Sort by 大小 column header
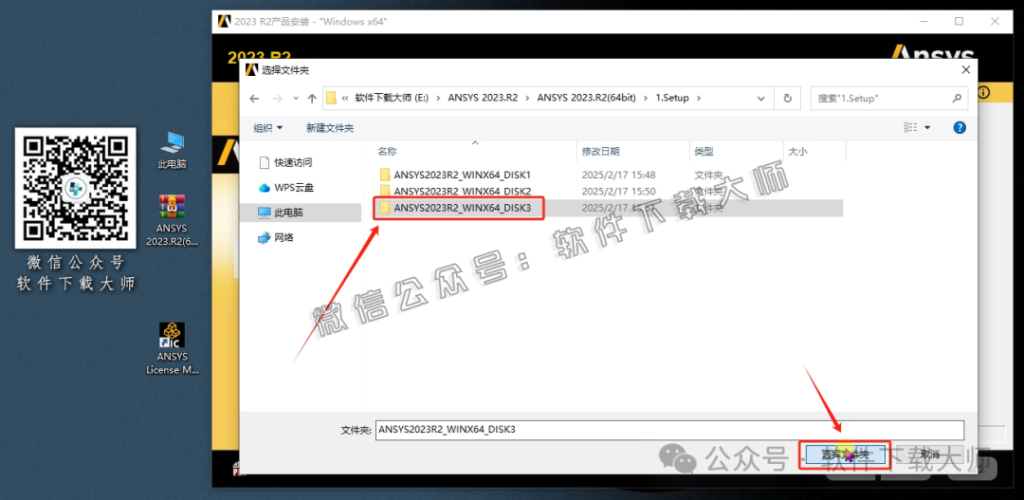Image resolution: width=1024 pixels, height=500 pixels. [797, 151]
